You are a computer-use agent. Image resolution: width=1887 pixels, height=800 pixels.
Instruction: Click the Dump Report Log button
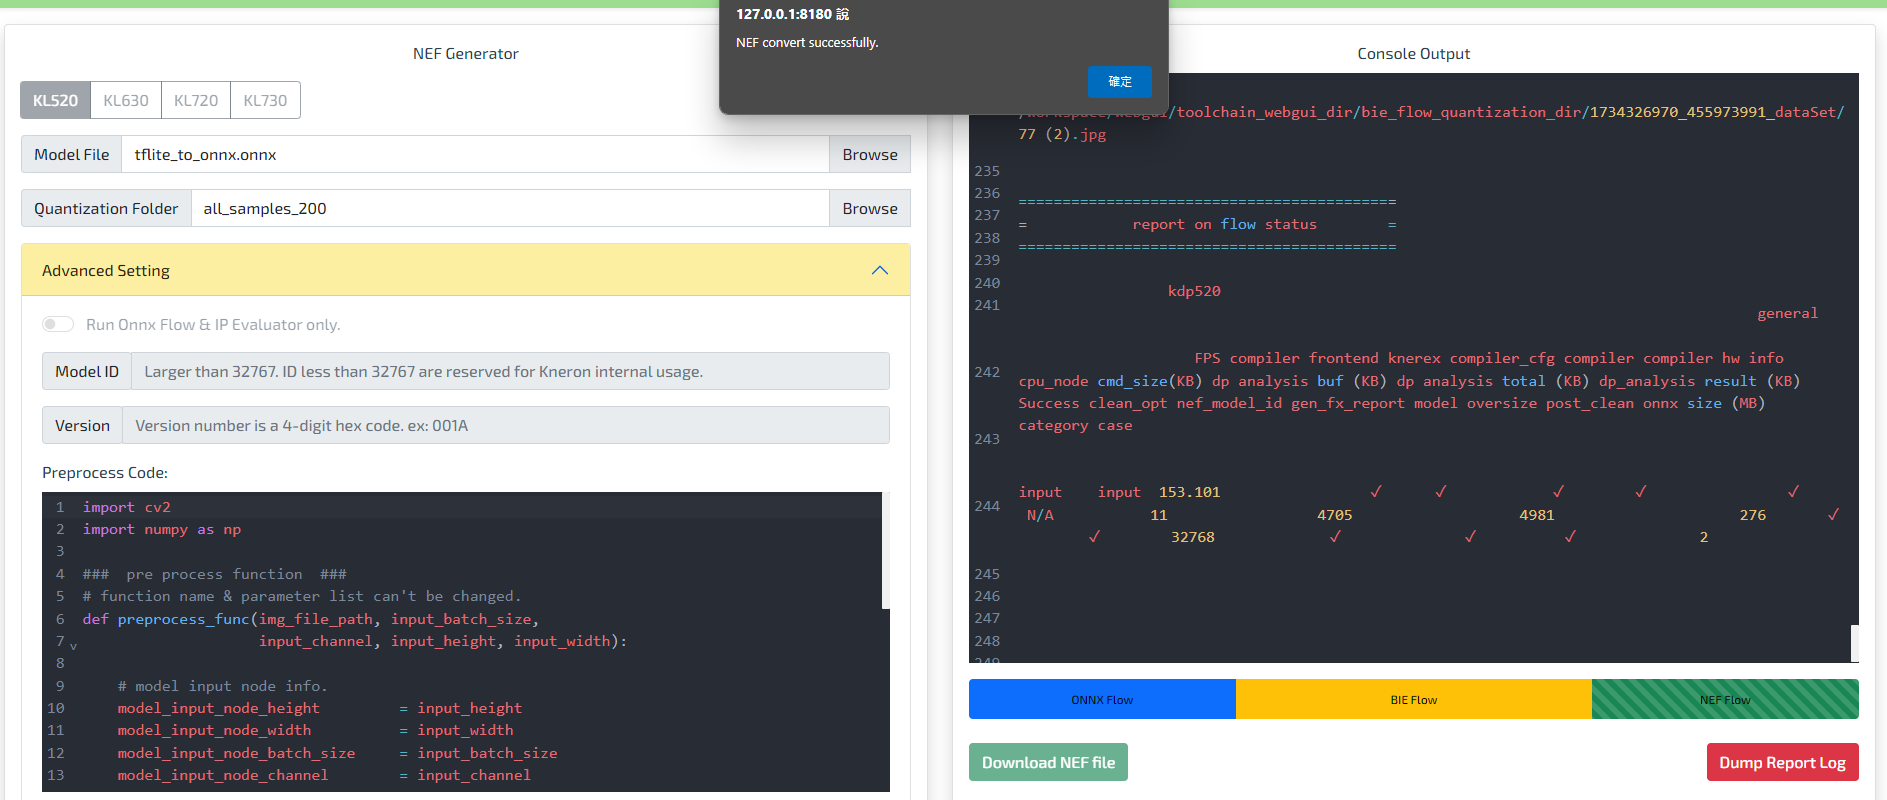1782,762
